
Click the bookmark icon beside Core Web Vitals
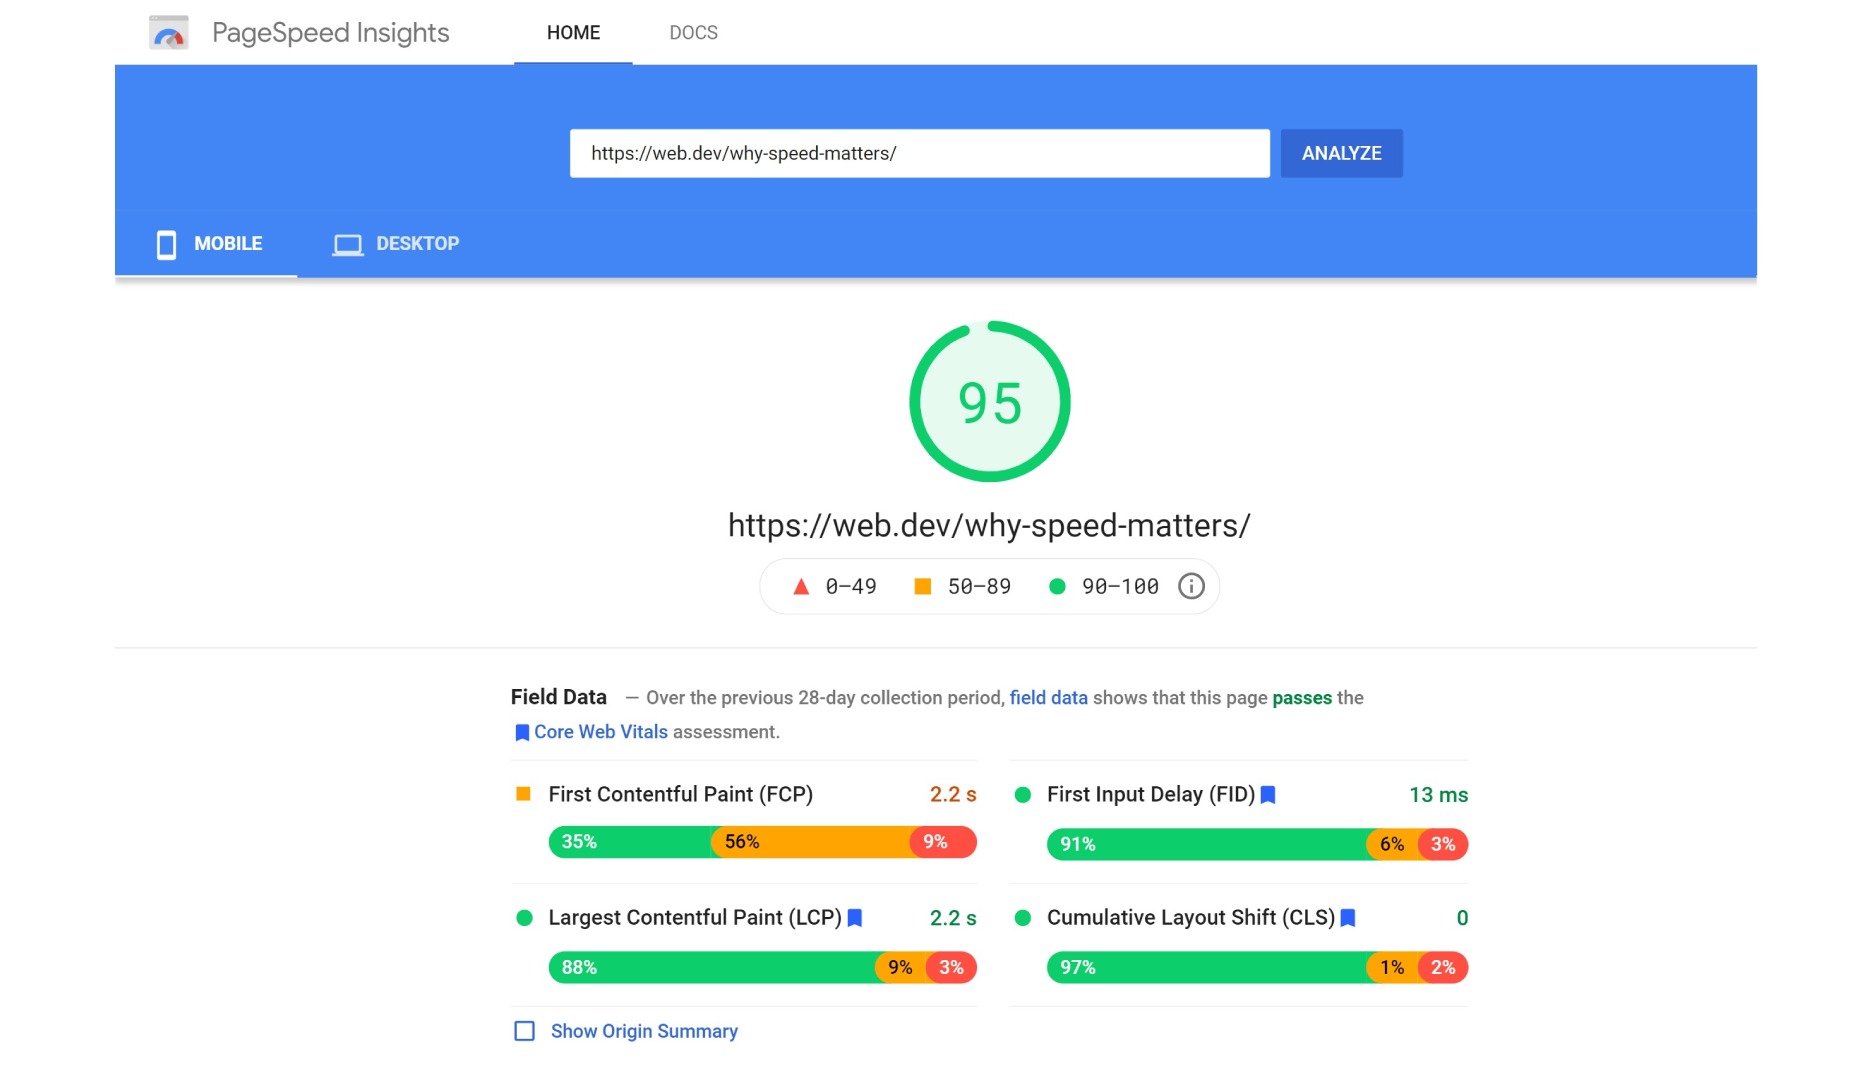pyautogui.click(x=522, y=732)
